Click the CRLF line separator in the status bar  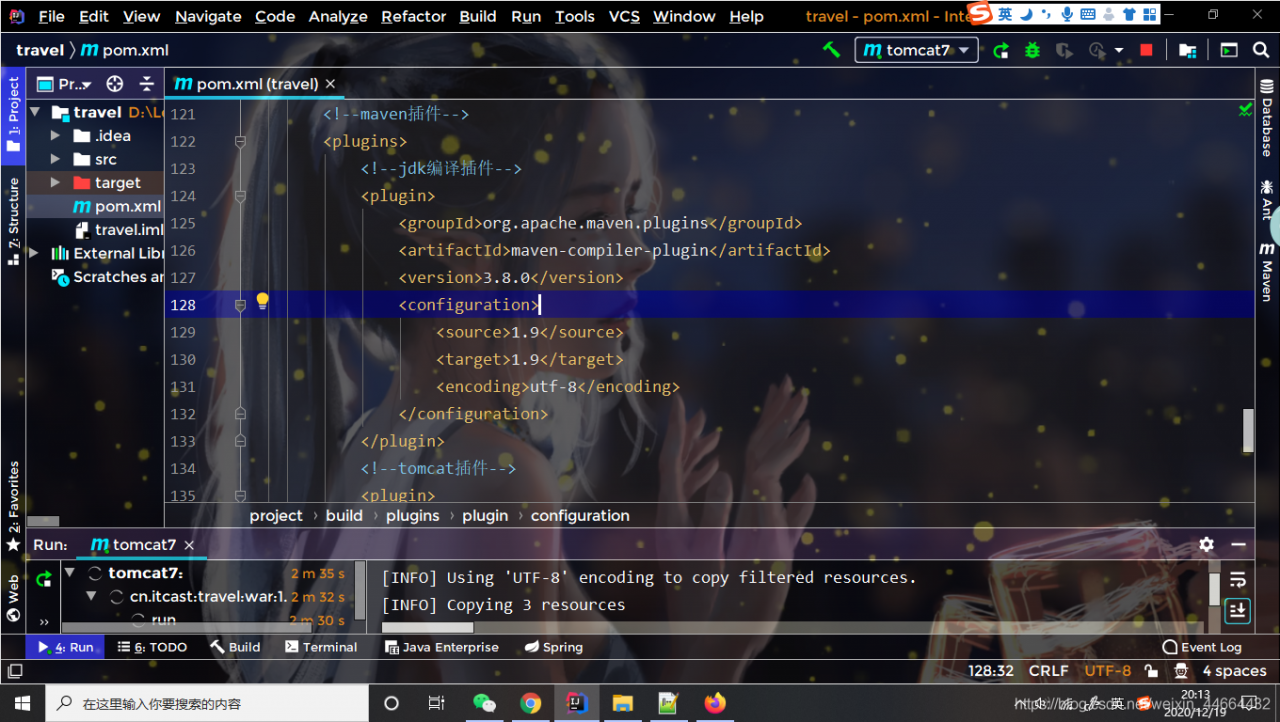[x=1048, y=671]
